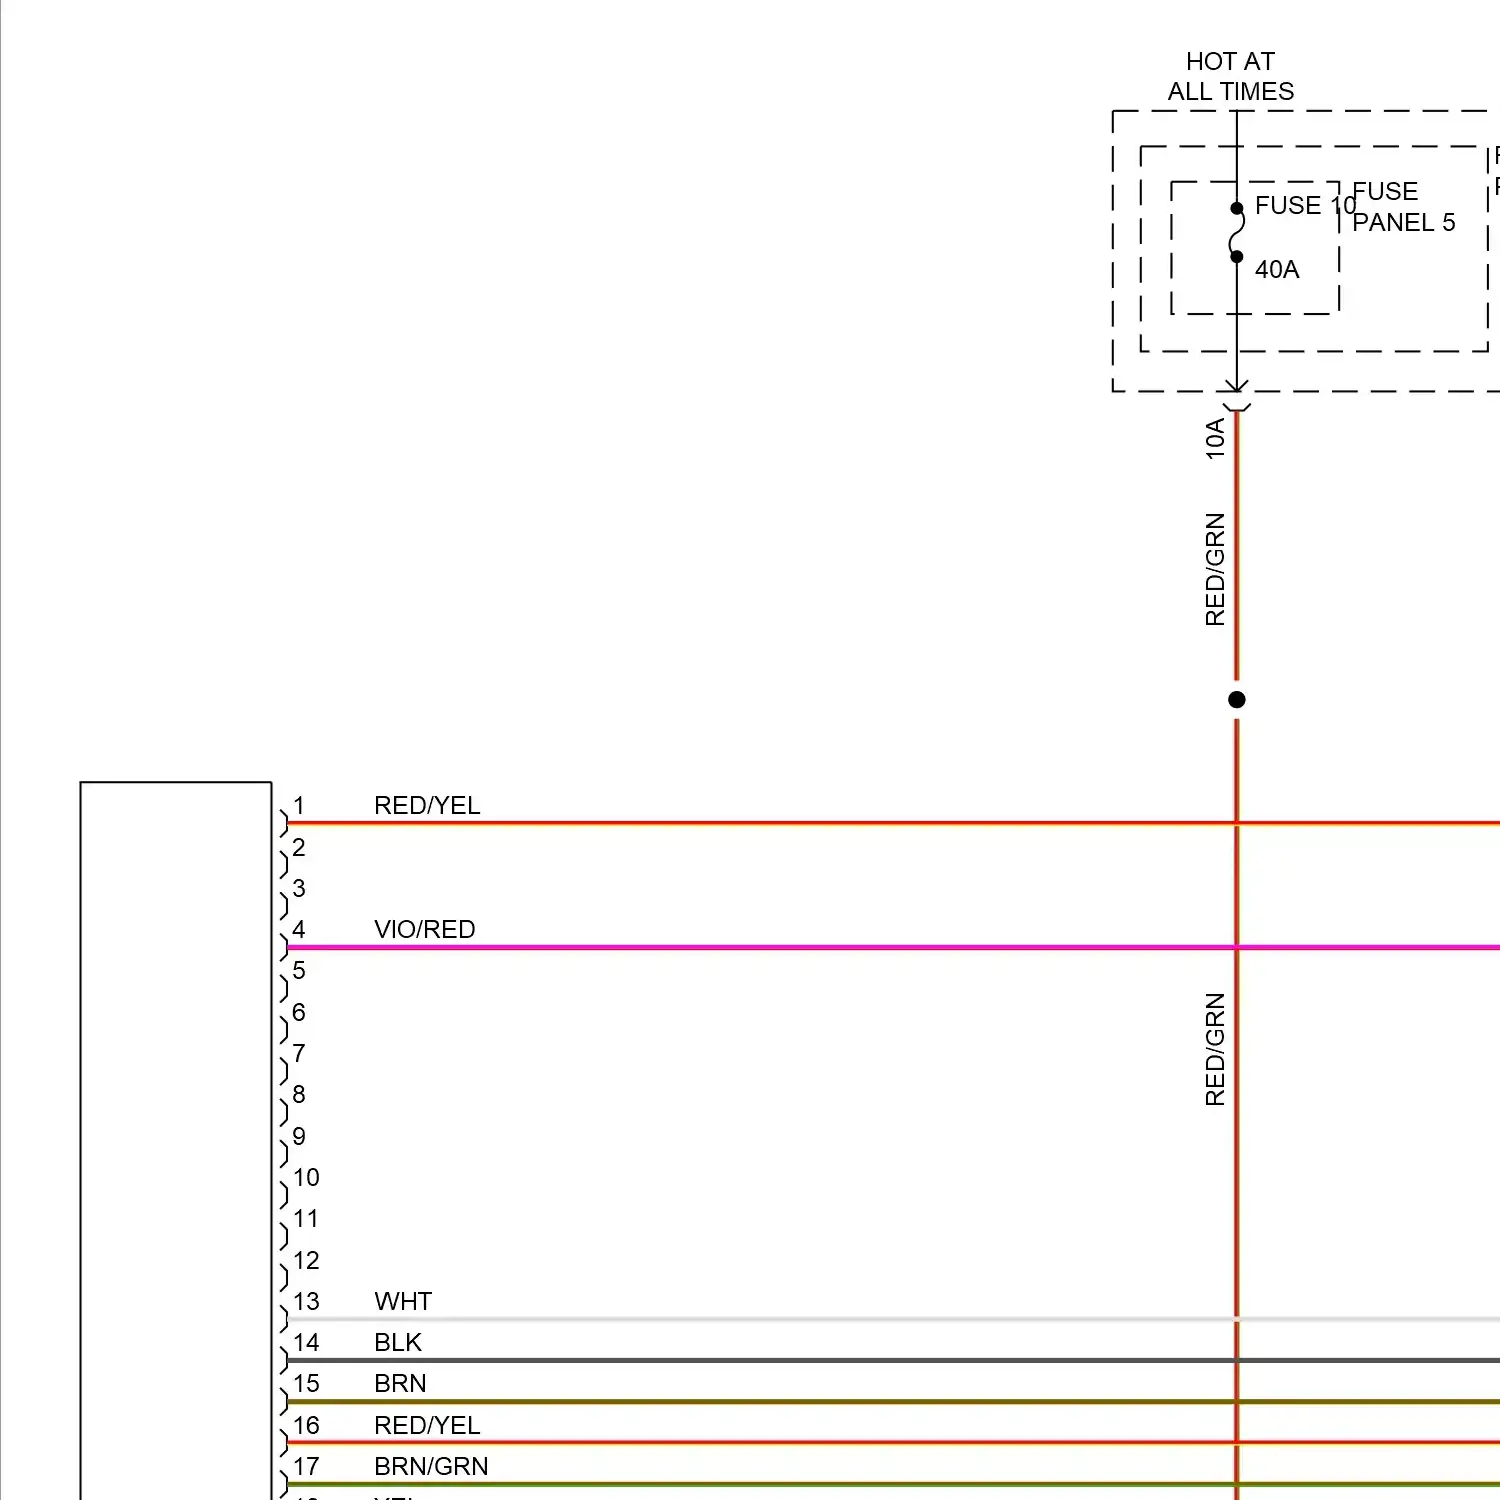This screenshot has height=1500, width=1500.
Task: Click pin number 11 on the connector
Action: pyautogui.click(x=306, y=1218)
